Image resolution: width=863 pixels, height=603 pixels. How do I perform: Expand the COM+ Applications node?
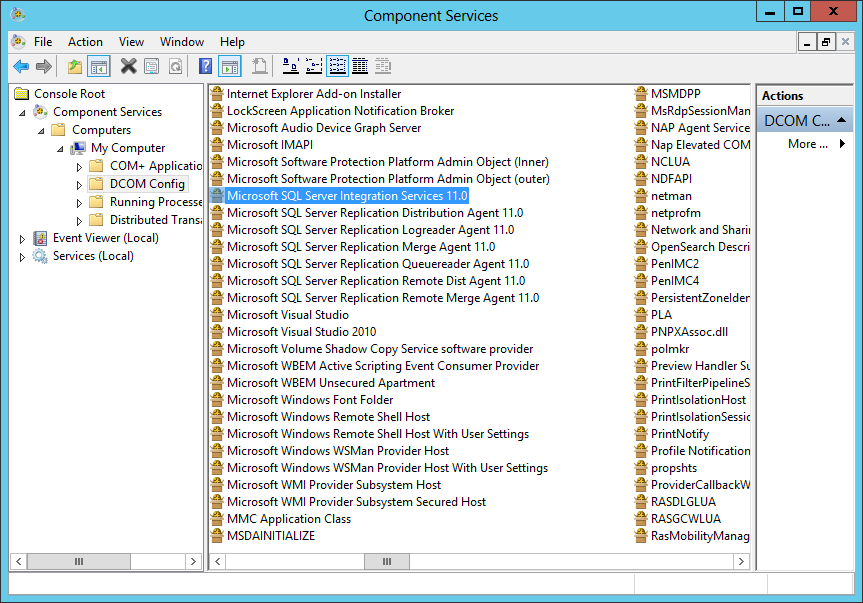[79, 167]
